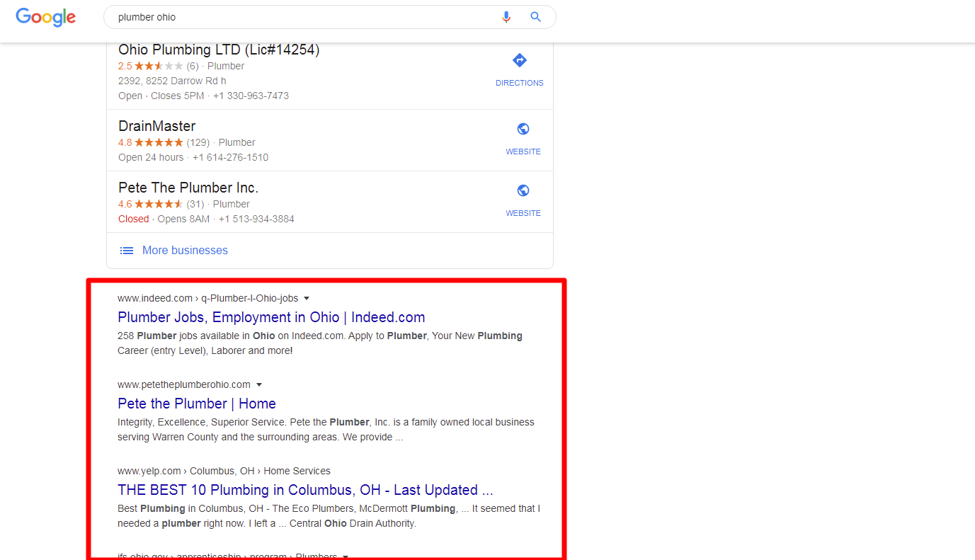The width and height of the screenshot is (975, 560).
Task: Click the 2.5 star rating of Ohio Plumbing
Action: tap(150, 66)
